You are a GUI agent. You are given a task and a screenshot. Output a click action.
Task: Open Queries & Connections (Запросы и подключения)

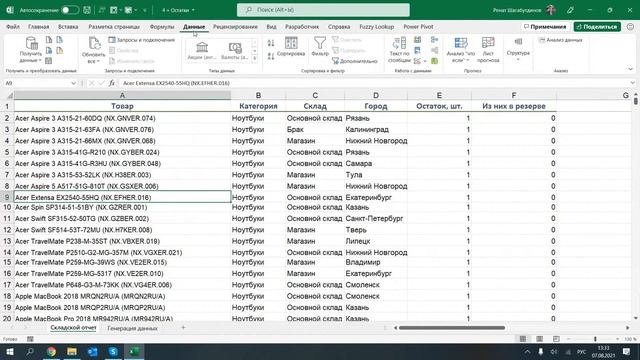tap(142, 40)
